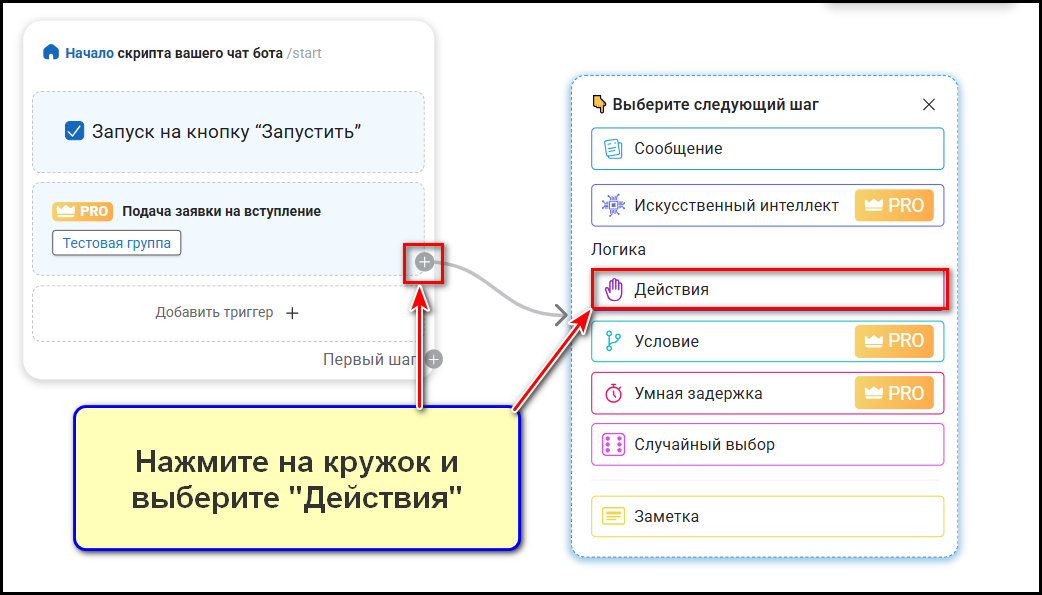Click the blue home icon next to Начало
The image size is (1042, 595).
(51, 53)
